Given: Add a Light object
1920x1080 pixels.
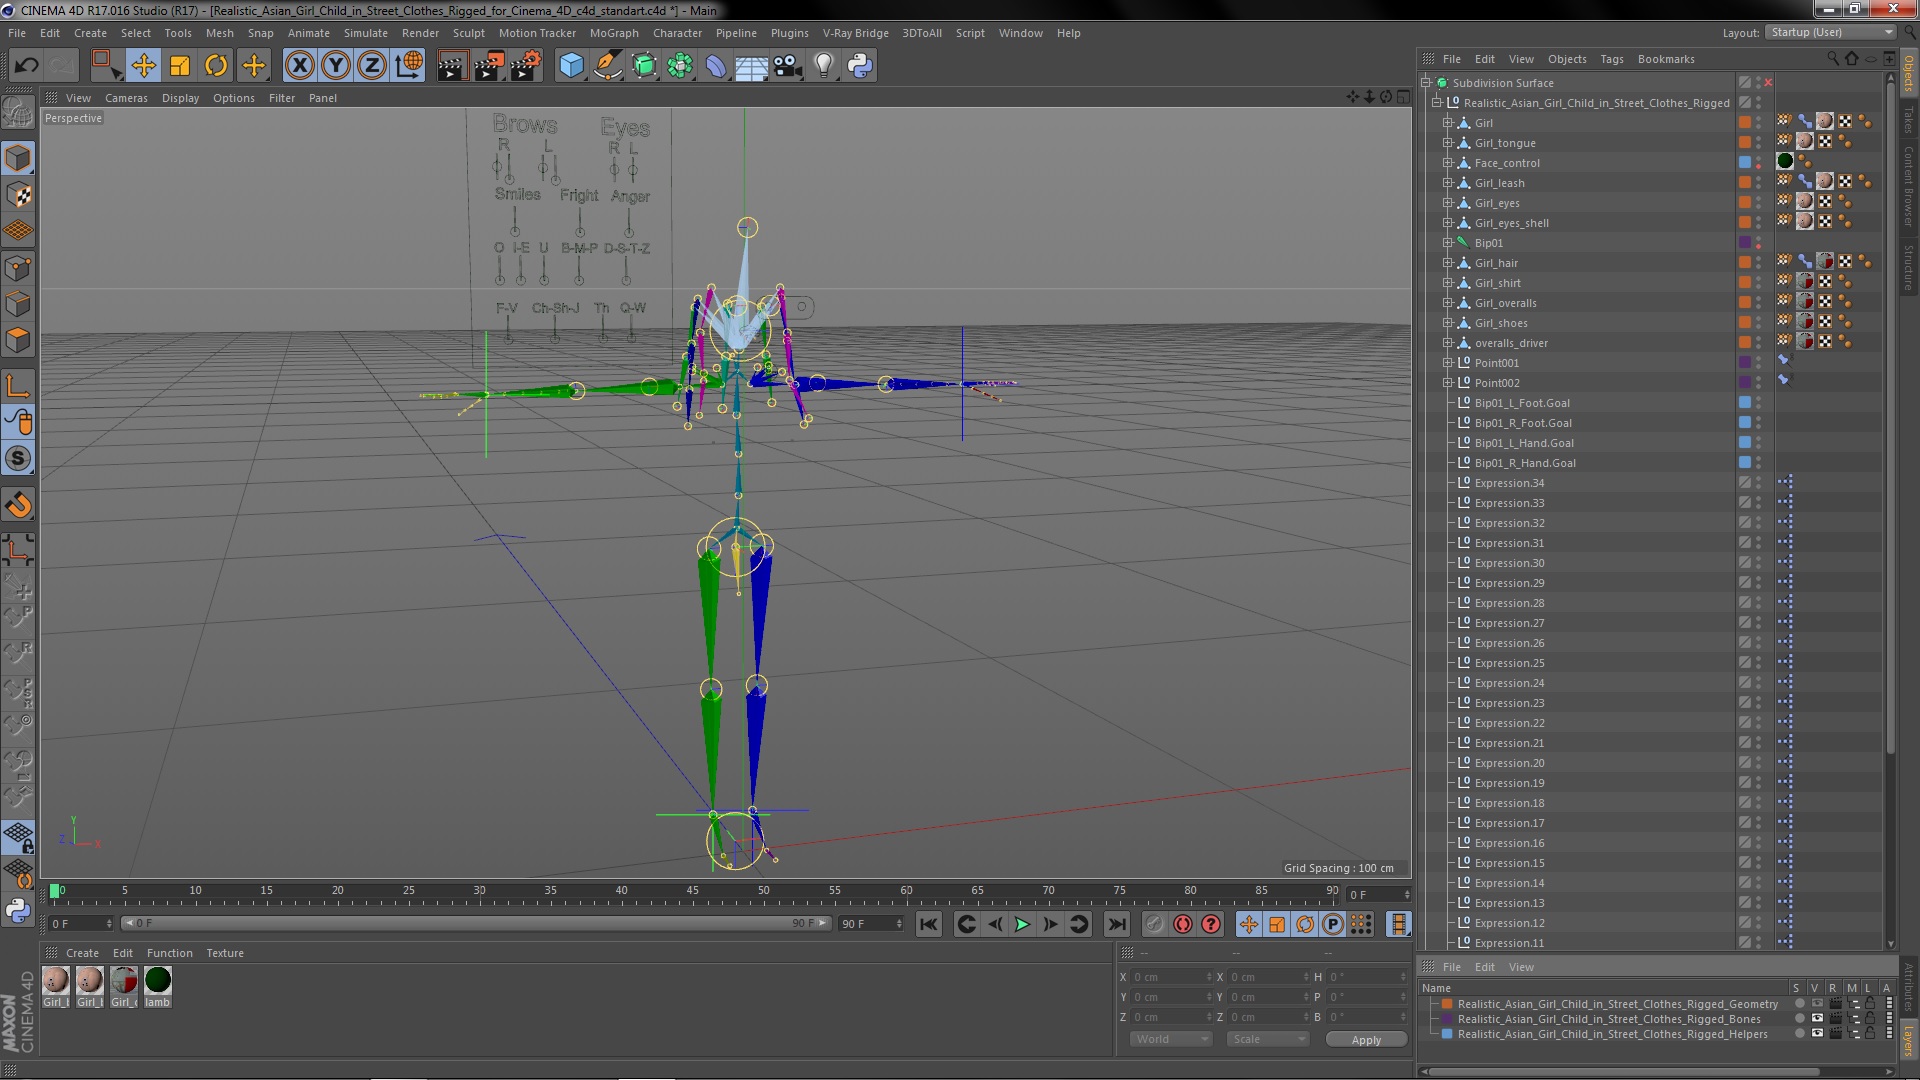Looking at the screenshot, I should tap(823, 66).
